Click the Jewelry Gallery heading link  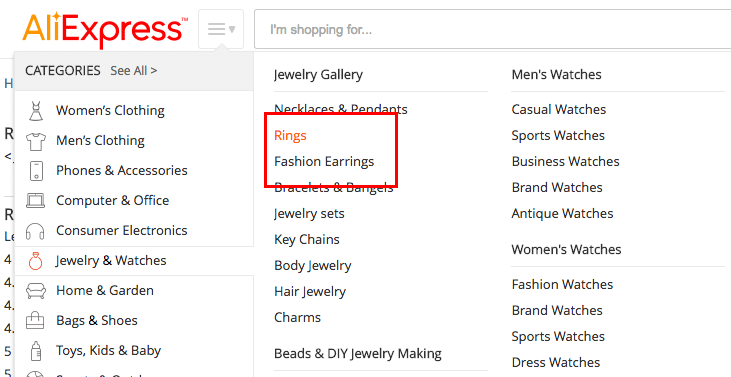tap(318, 75)
